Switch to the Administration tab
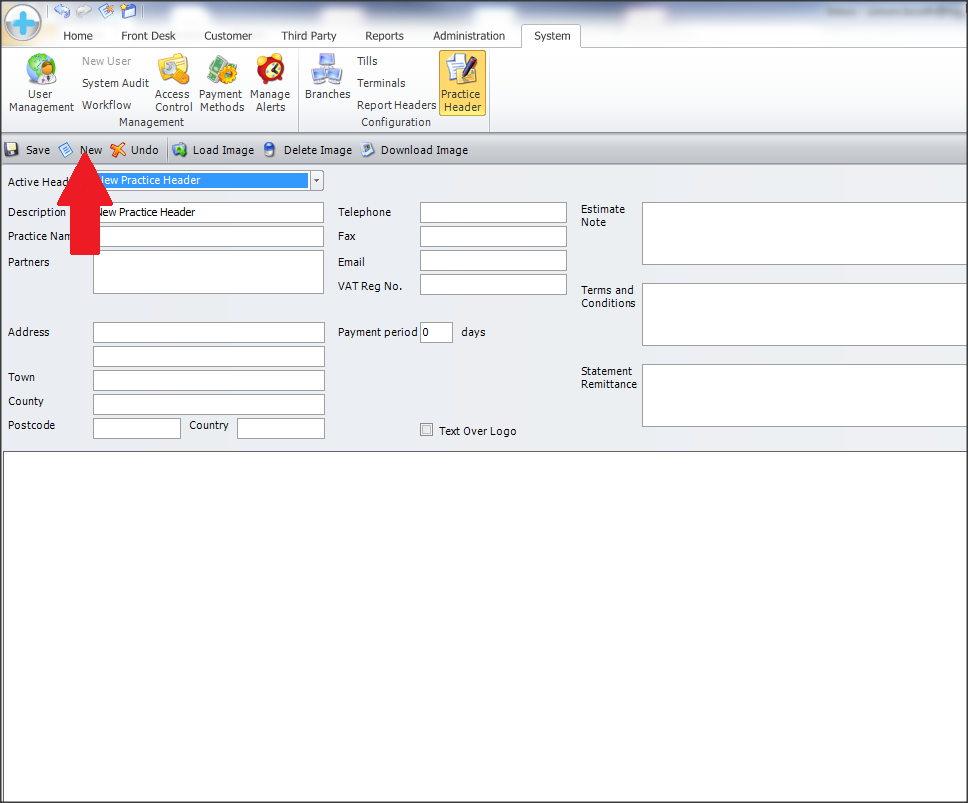The width and height of the screenshot is (968, 803). (x=469, y=36)
